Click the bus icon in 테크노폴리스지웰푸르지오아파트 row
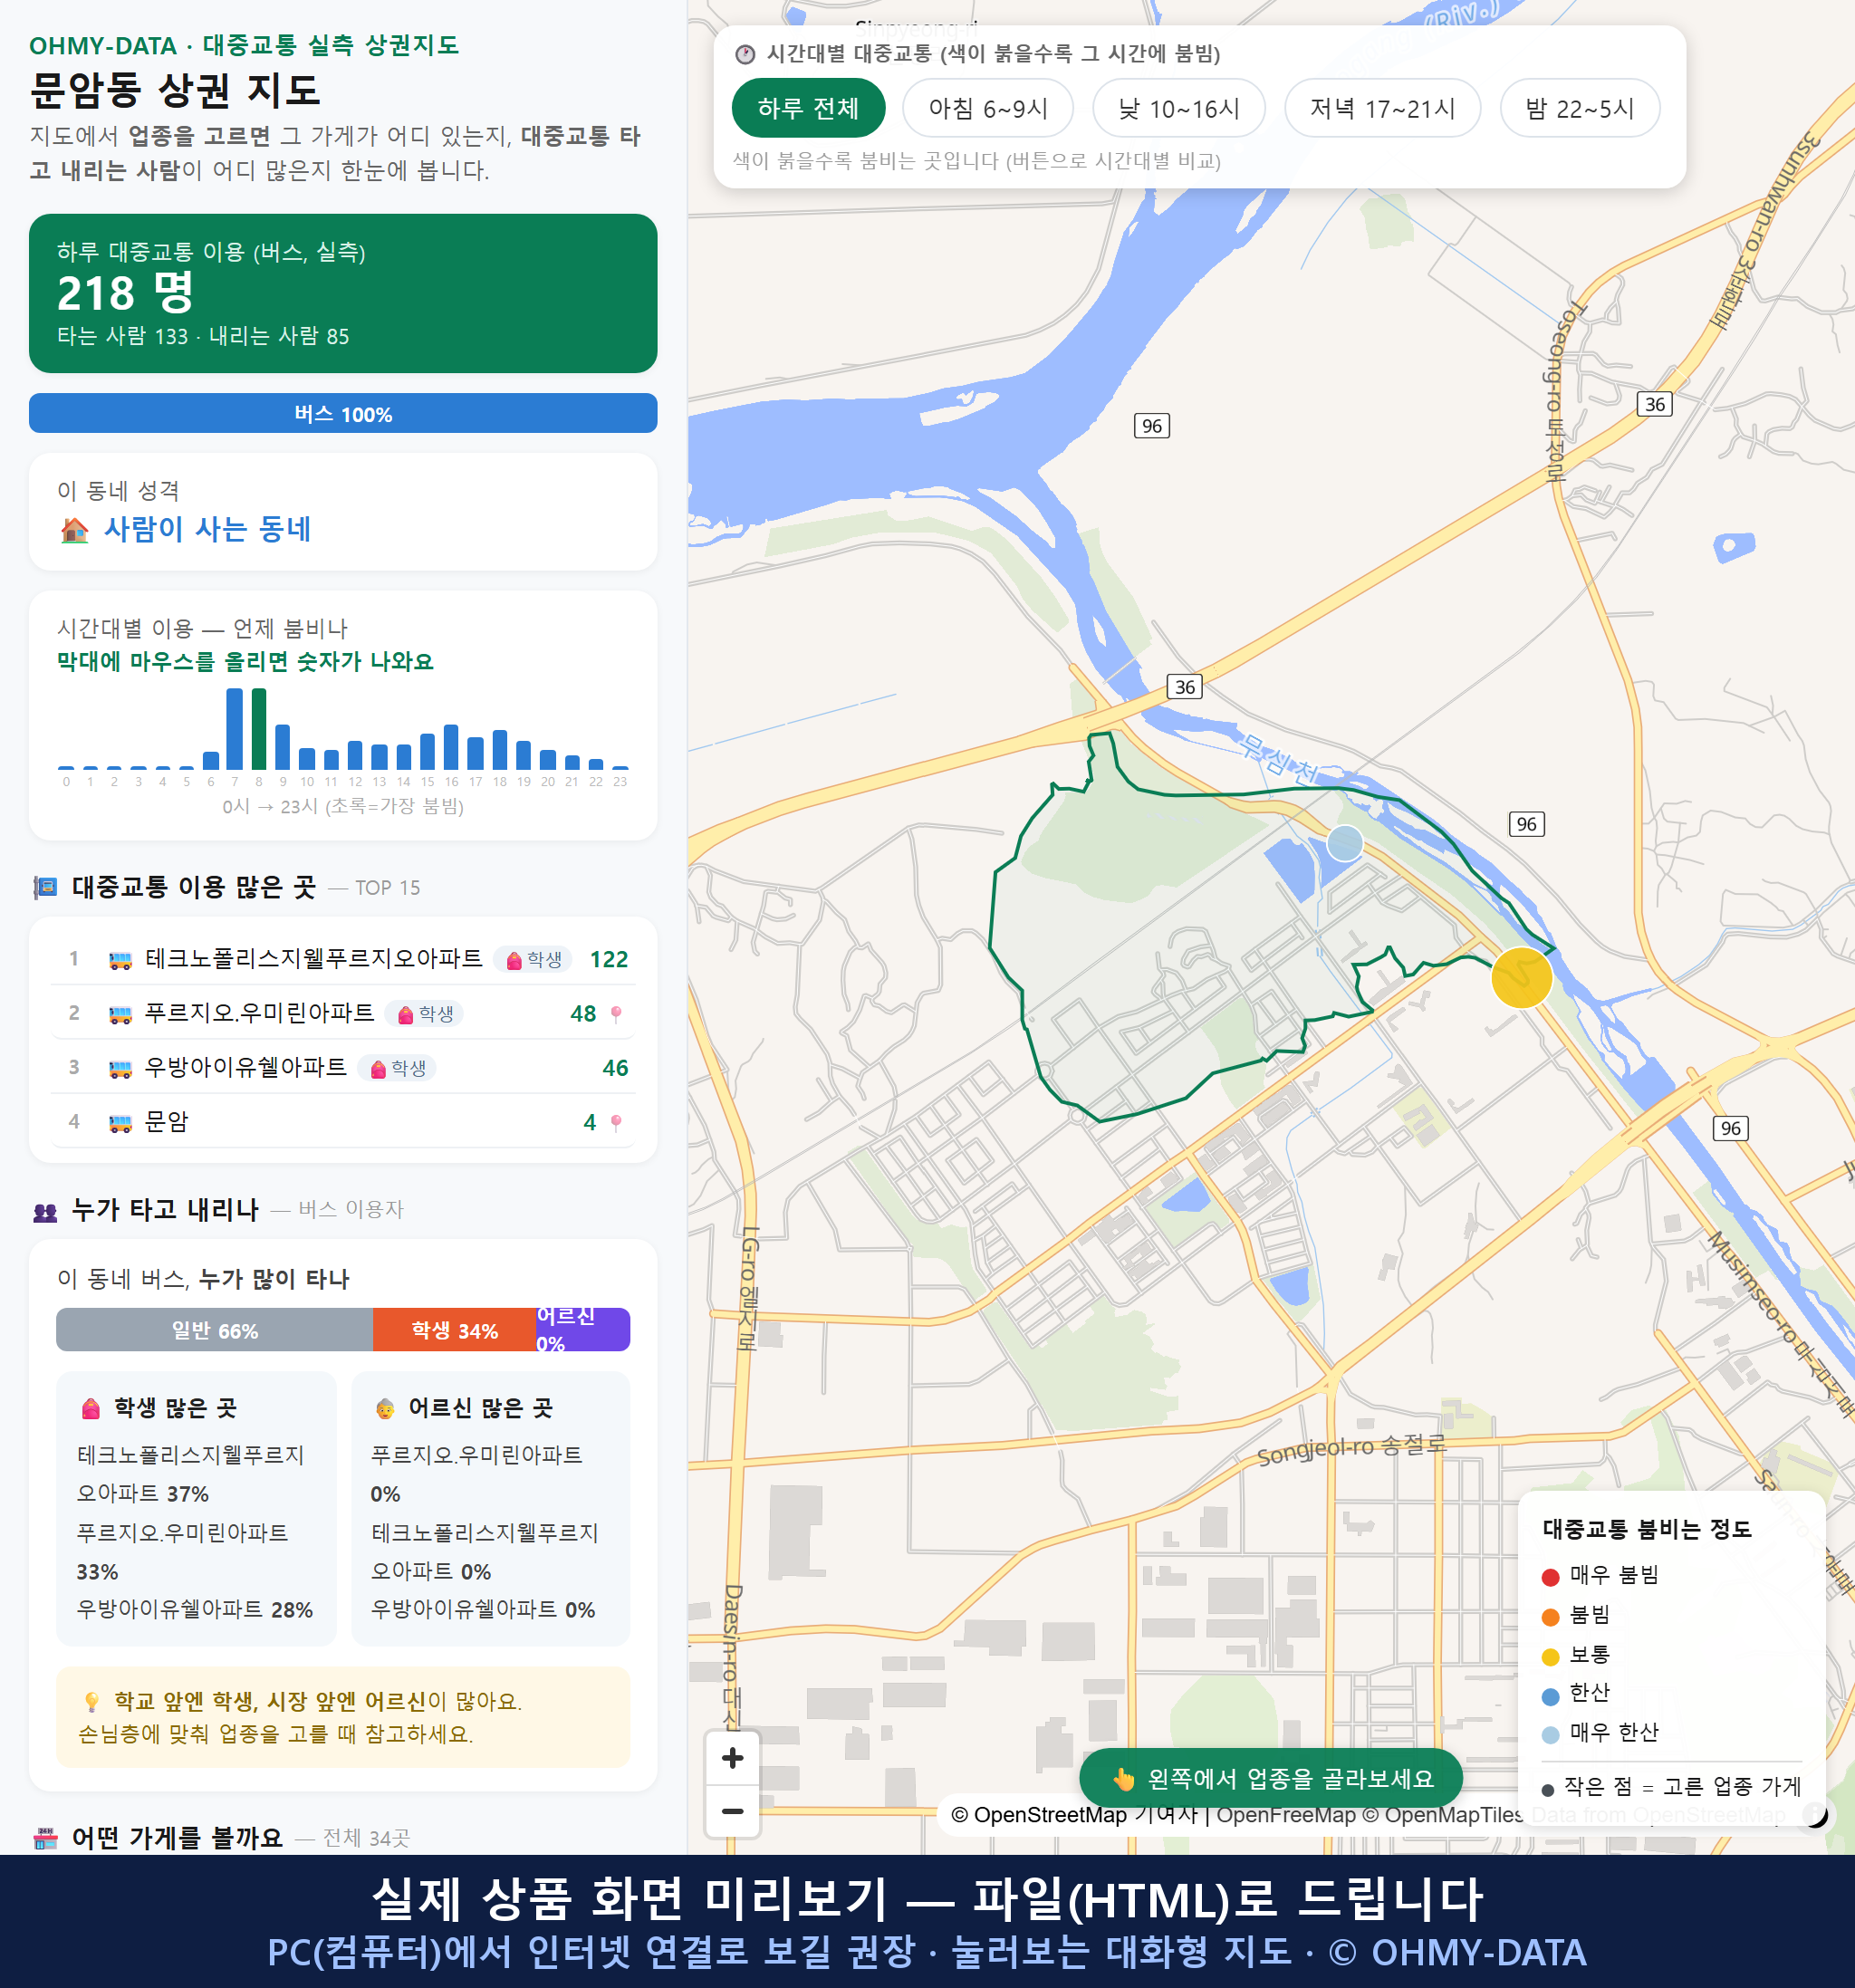1855x1988 pixels. pyautogui.click(x=120, y=960)
